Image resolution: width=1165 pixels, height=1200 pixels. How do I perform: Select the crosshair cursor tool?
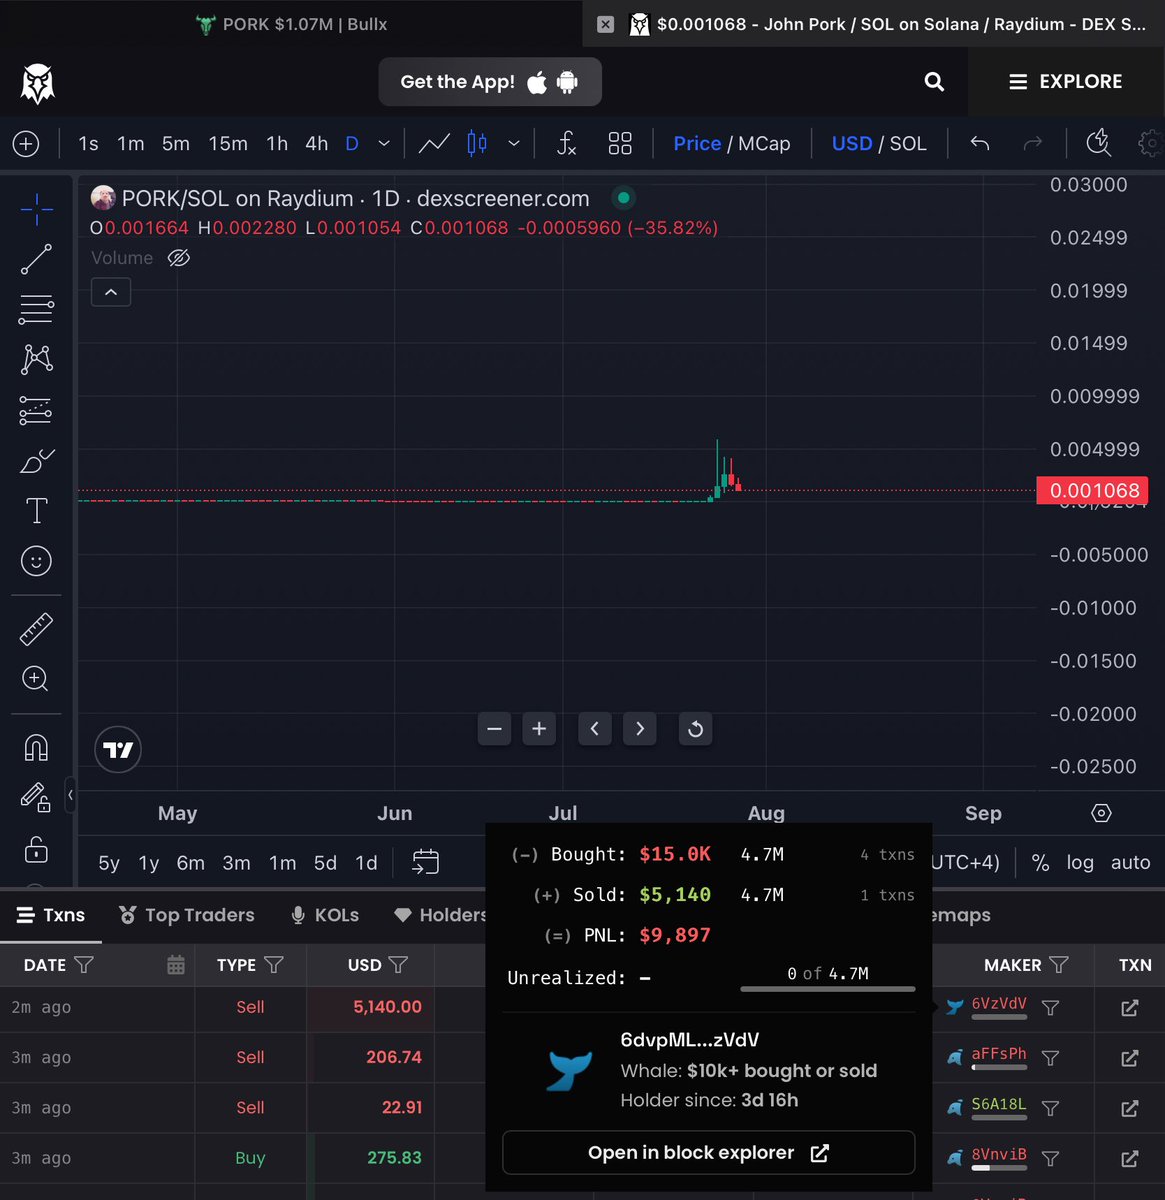pos(36,209)
